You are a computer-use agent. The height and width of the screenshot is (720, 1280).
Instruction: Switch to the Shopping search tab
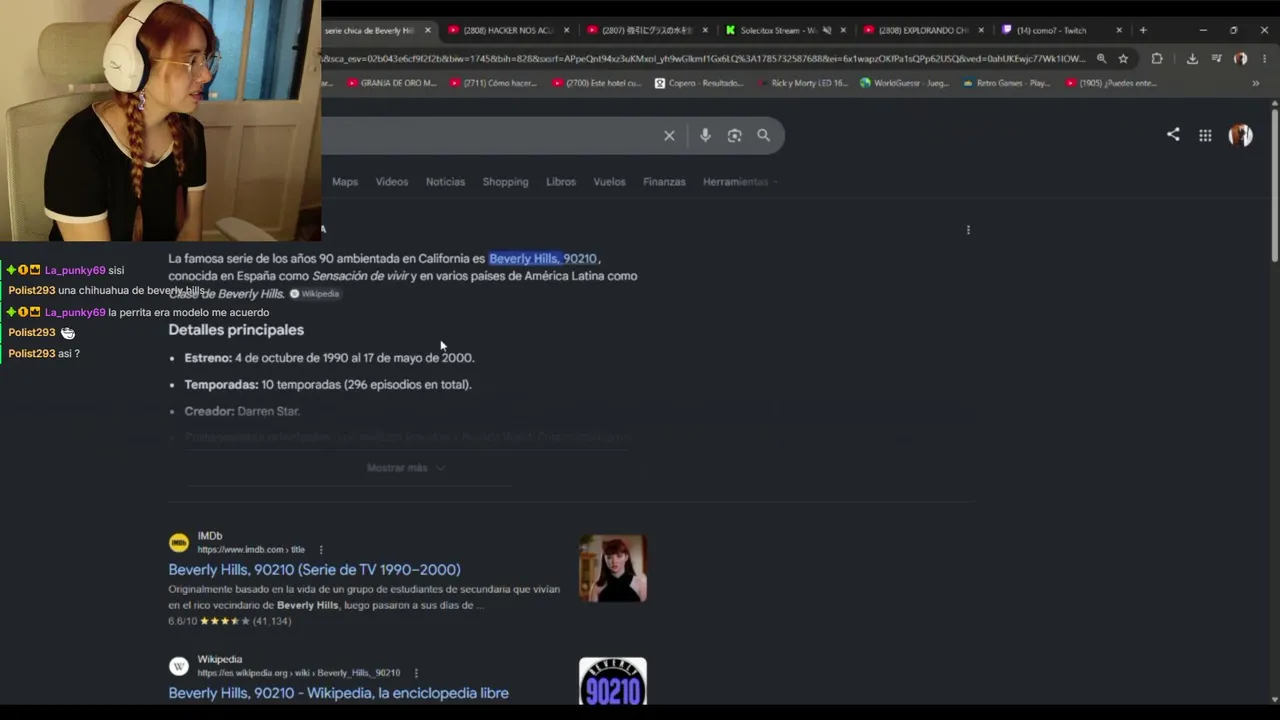click(505, 182)
